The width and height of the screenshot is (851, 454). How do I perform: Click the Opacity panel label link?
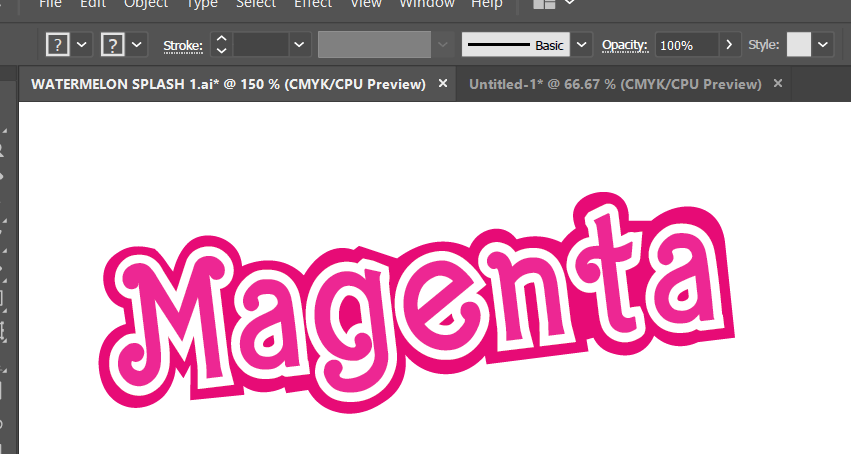pos(625,46)
